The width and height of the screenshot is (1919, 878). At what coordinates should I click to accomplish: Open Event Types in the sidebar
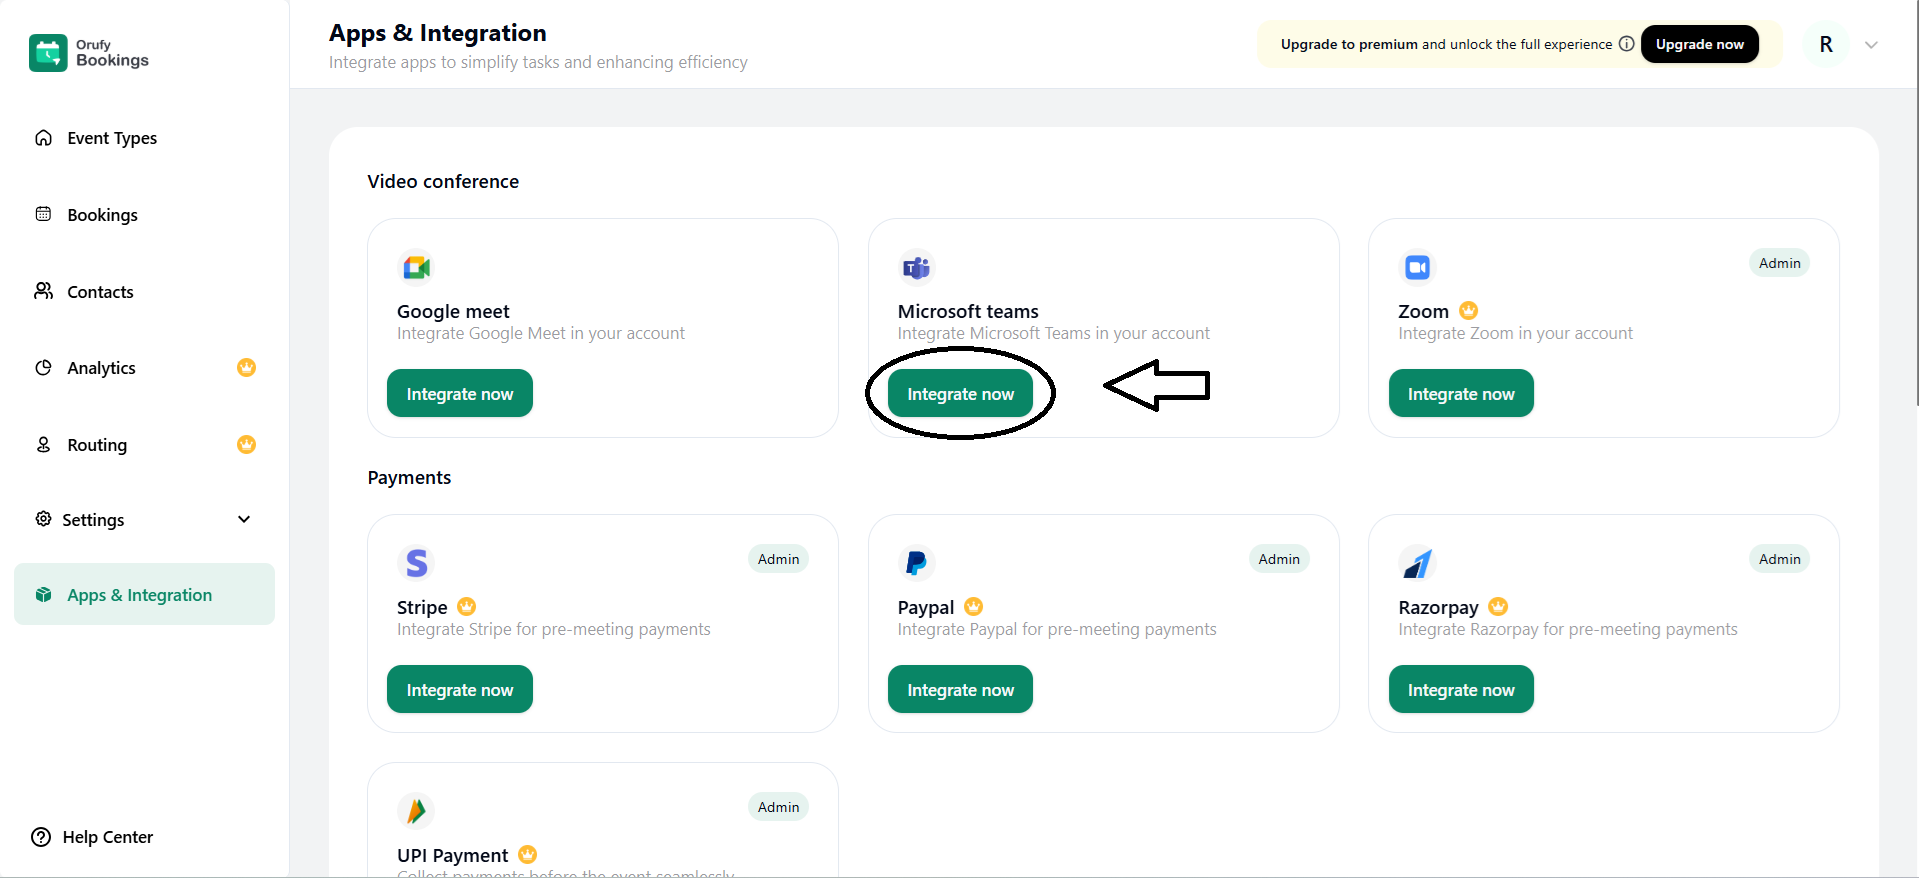click(x=111, y=138)
